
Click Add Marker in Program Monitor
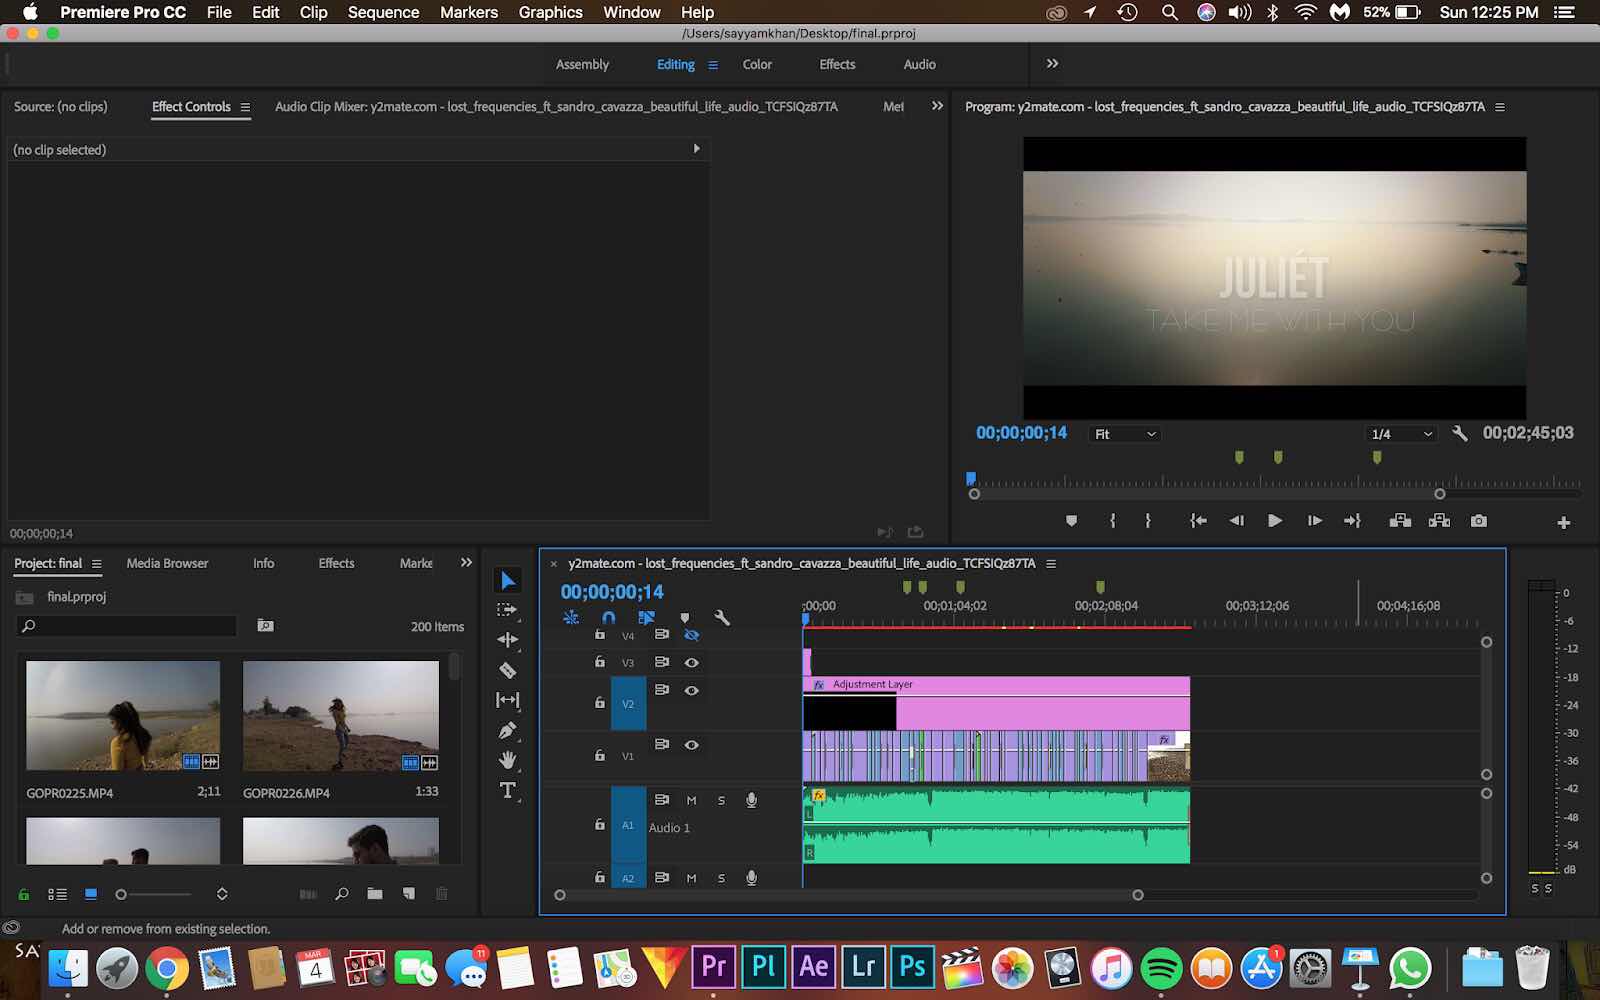(x=1072, y=521)
